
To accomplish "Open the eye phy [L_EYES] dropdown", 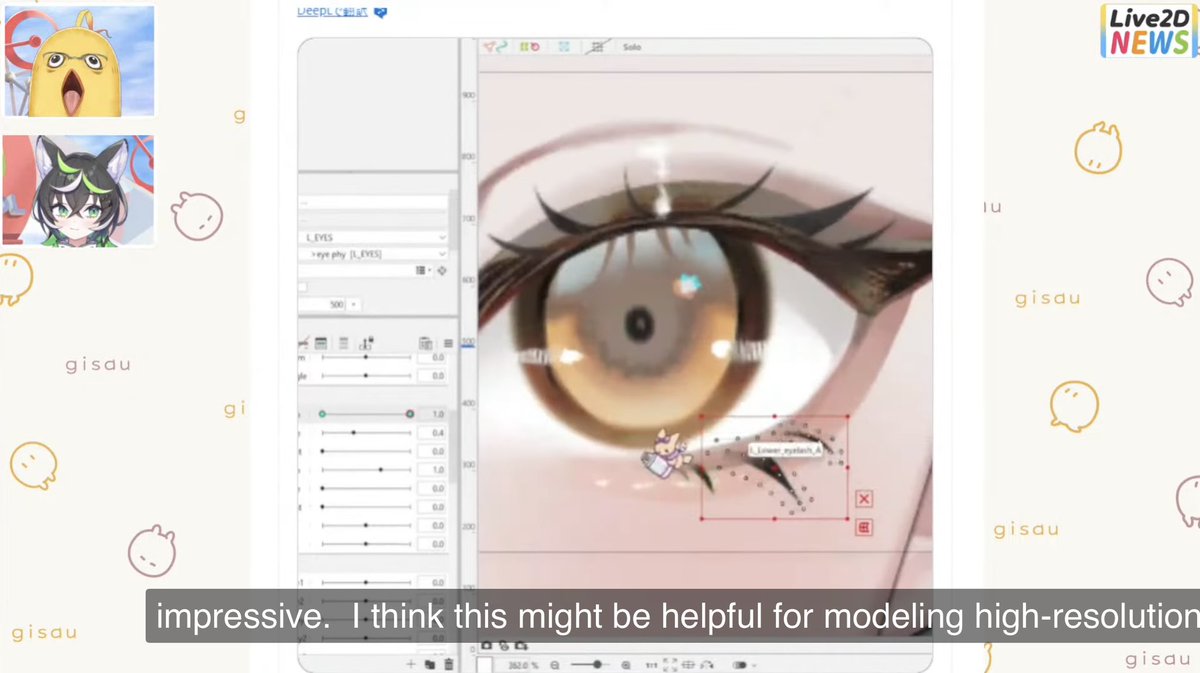I will click(x=373, y=254).
